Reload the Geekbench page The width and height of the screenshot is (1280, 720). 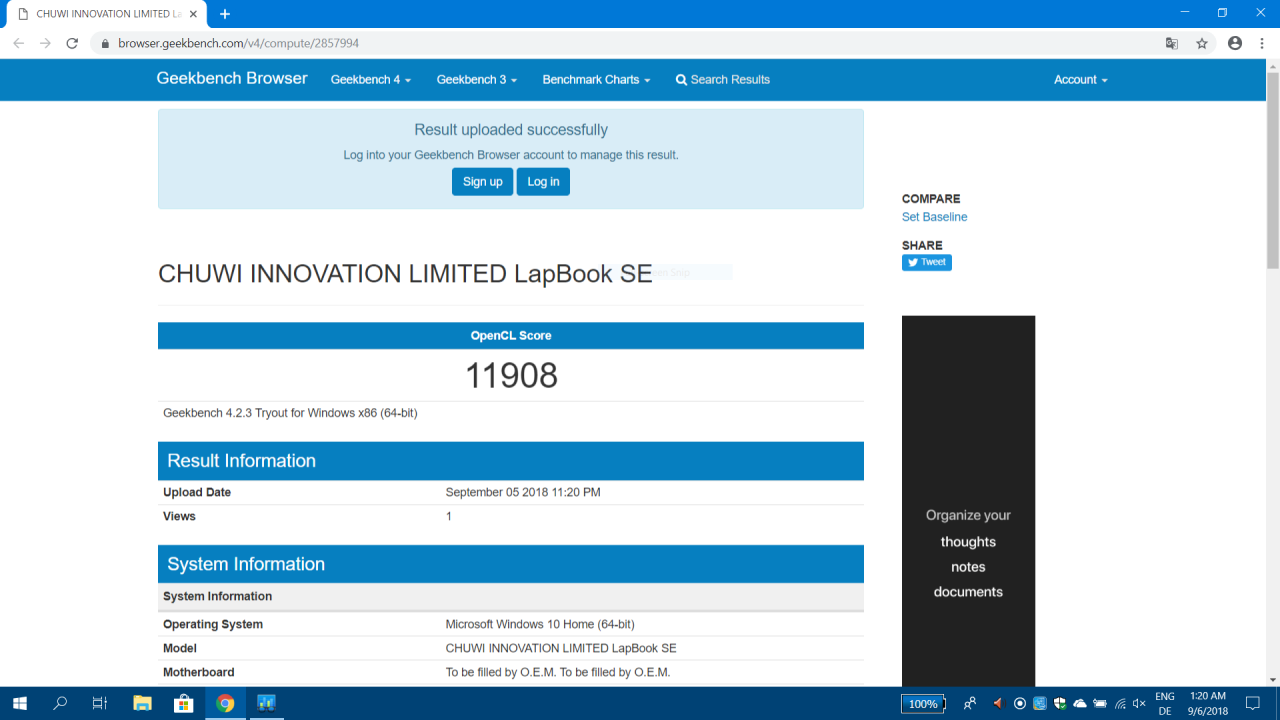click(x=72, y=43)
